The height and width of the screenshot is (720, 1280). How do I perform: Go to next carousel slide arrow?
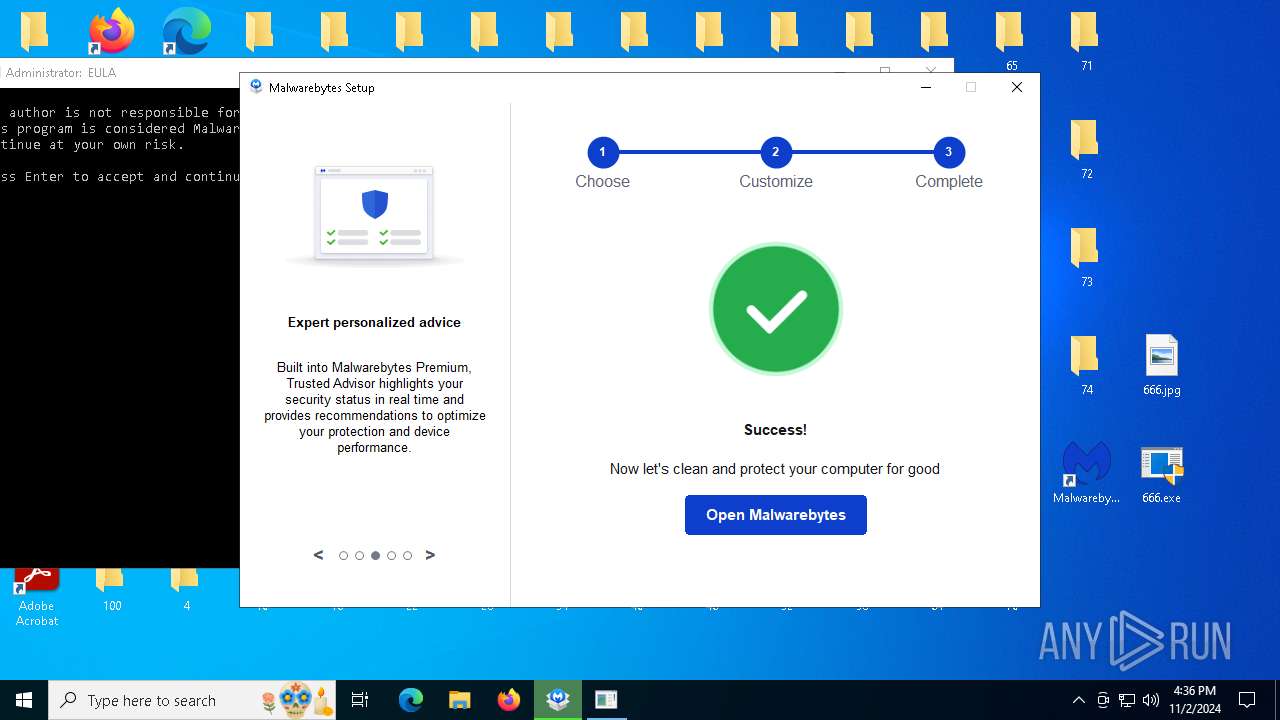point(430,555)
